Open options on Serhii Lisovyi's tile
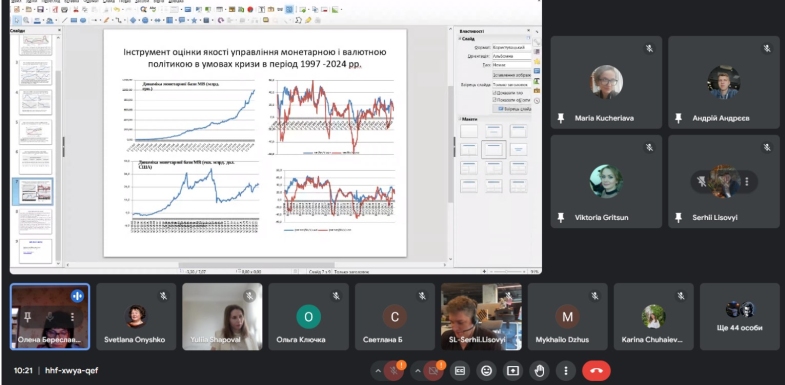Image resolution: width=785 pixels, height=385 pixels. 747,182
